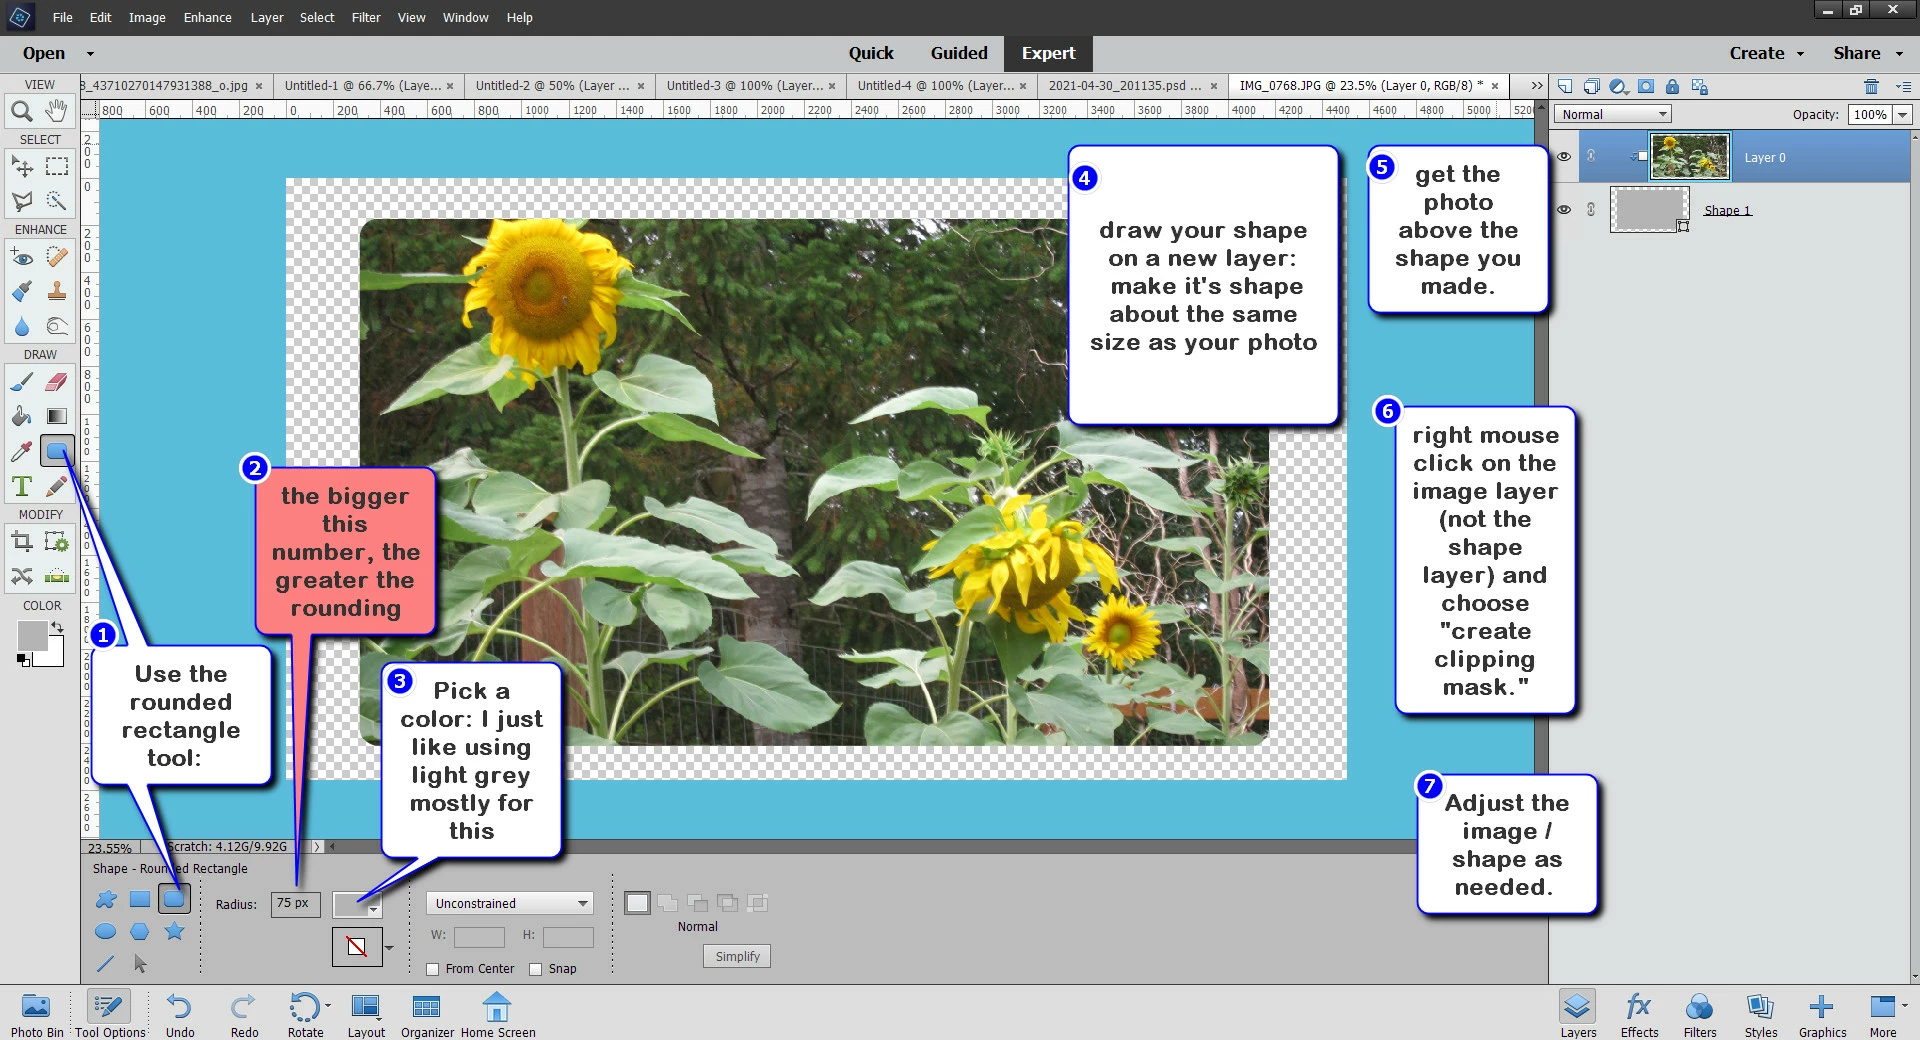Select the Crop tool

[21, 542]
